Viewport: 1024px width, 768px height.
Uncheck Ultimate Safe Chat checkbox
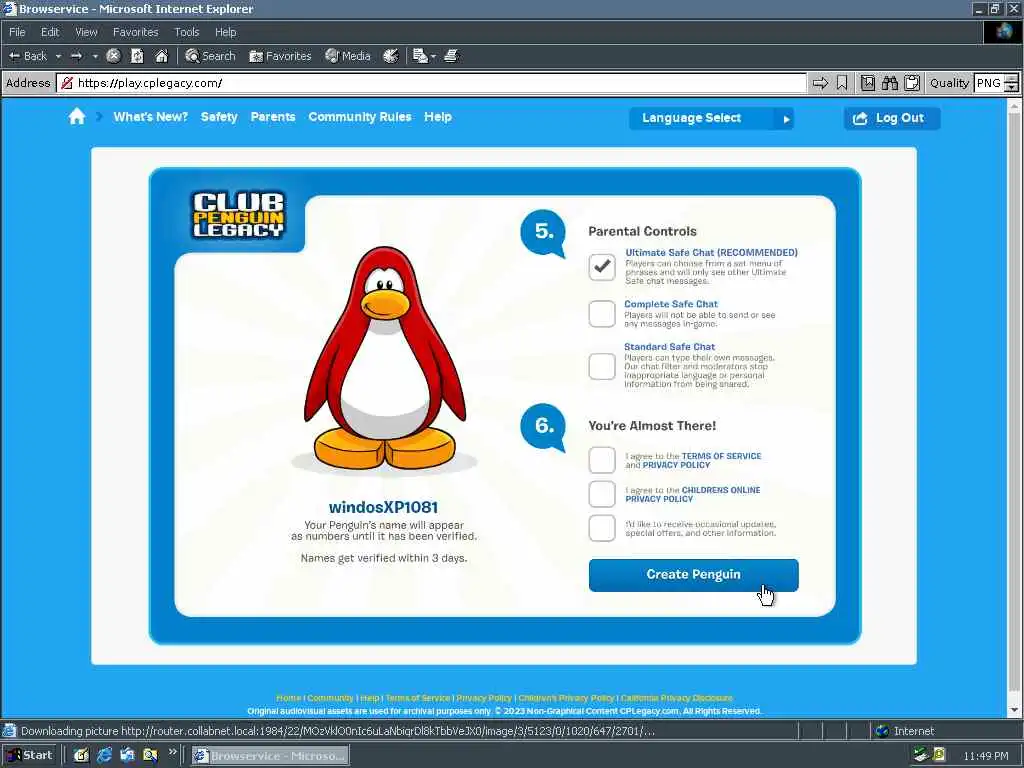point(601,267)
